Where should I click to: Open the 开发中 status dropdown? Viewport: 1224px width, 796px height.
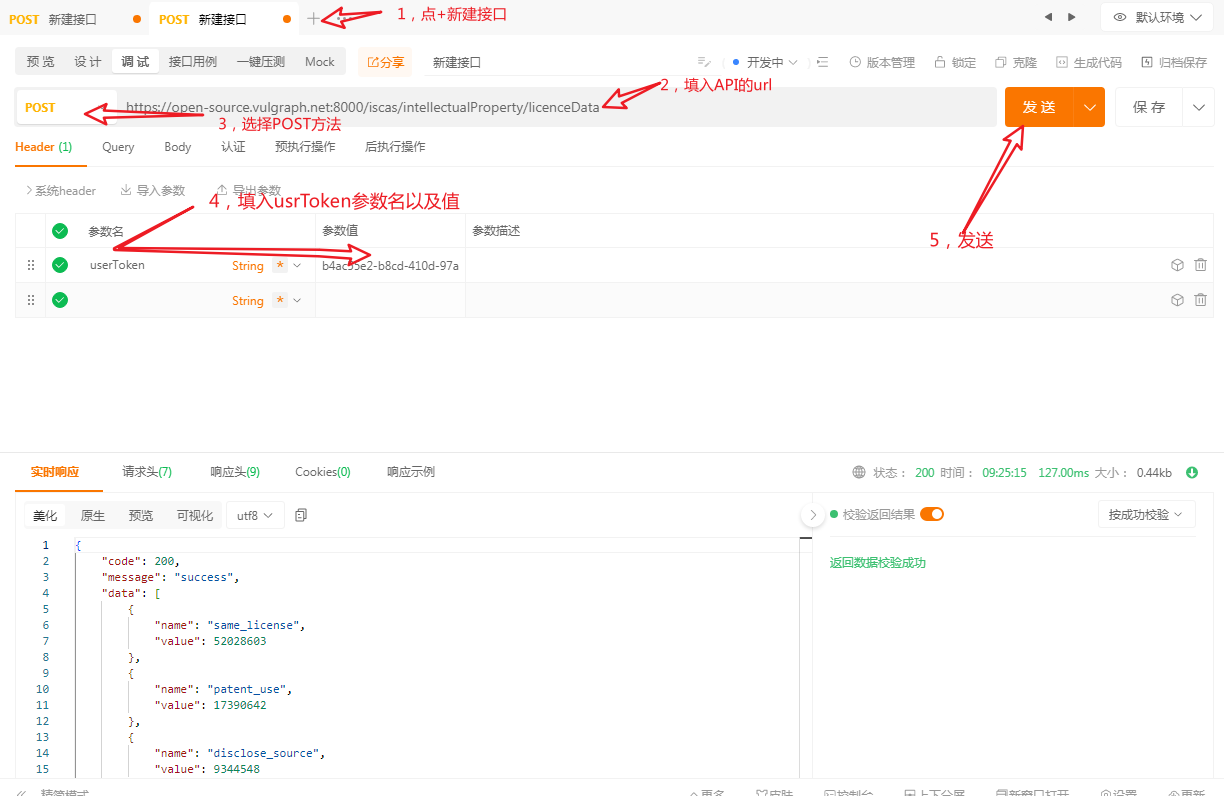[765, 62]
